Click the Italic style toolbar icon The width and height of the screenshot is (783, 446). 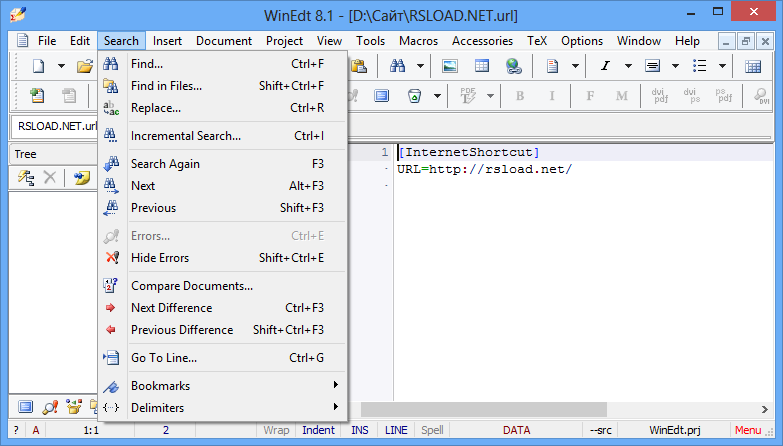point(605,65)
